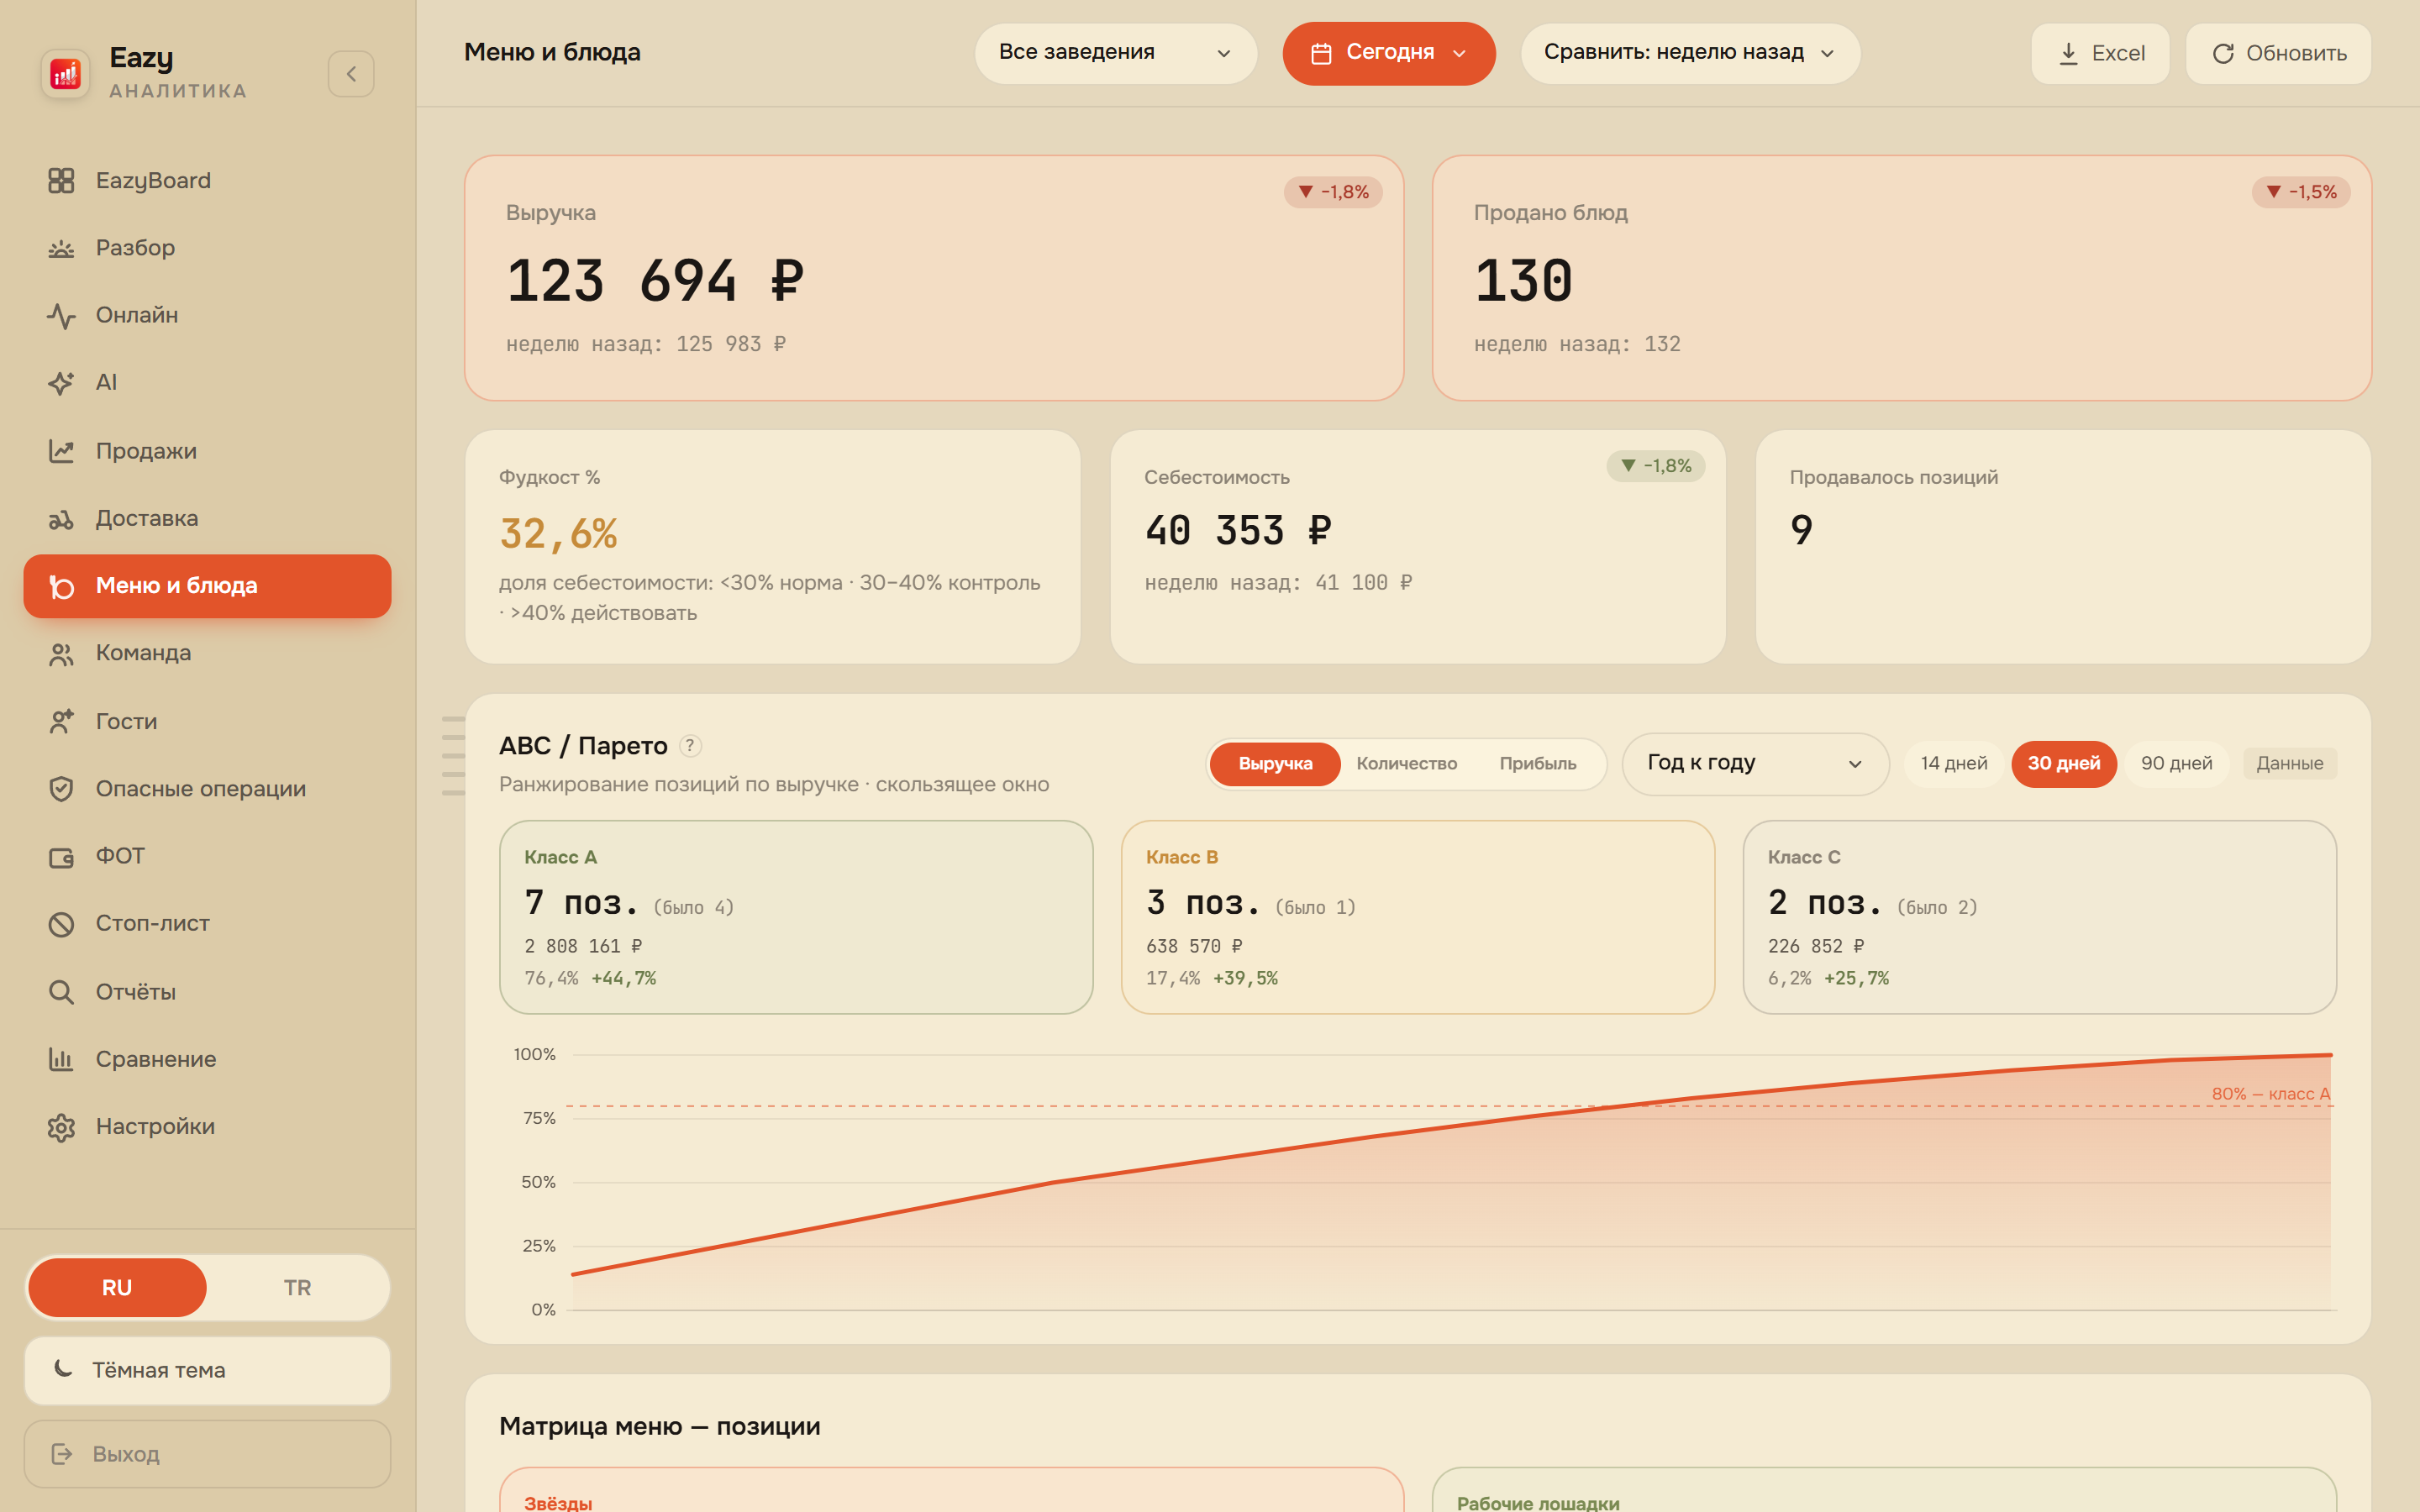The height and width of the screenshot is (1512, 2420).
Task: Switch language to RU
Action: click(x=117, y=1287)
